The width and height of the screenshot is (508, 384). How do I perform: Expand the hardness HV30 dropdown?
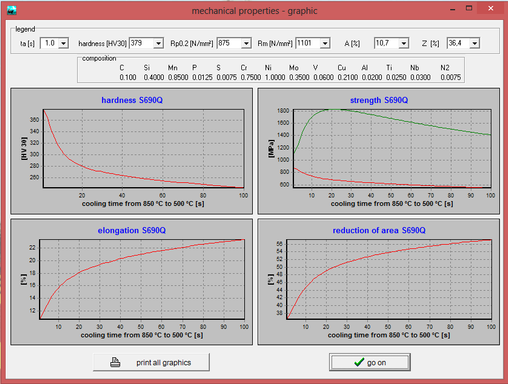159,43
